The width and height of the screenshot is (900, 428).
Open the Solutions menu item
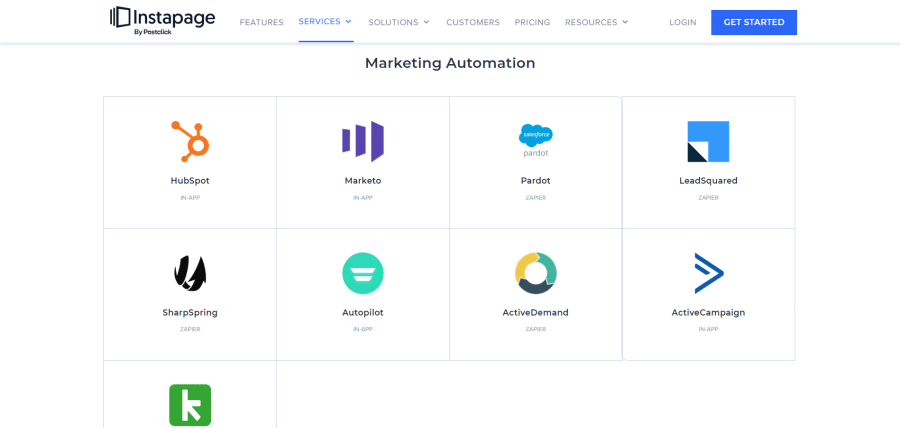[x=393, y=22]
